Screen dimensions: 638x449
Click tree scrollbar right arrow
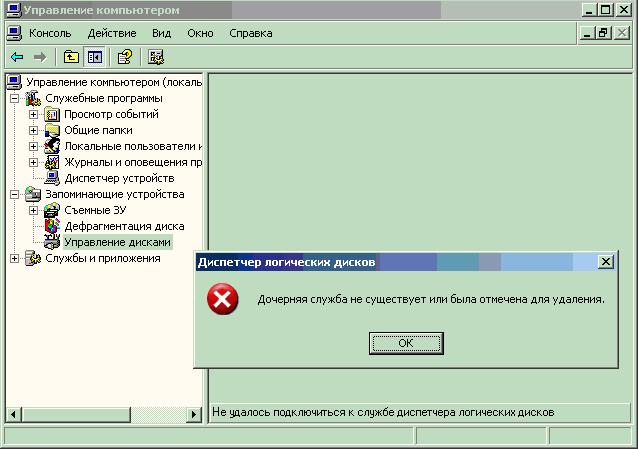194,414
